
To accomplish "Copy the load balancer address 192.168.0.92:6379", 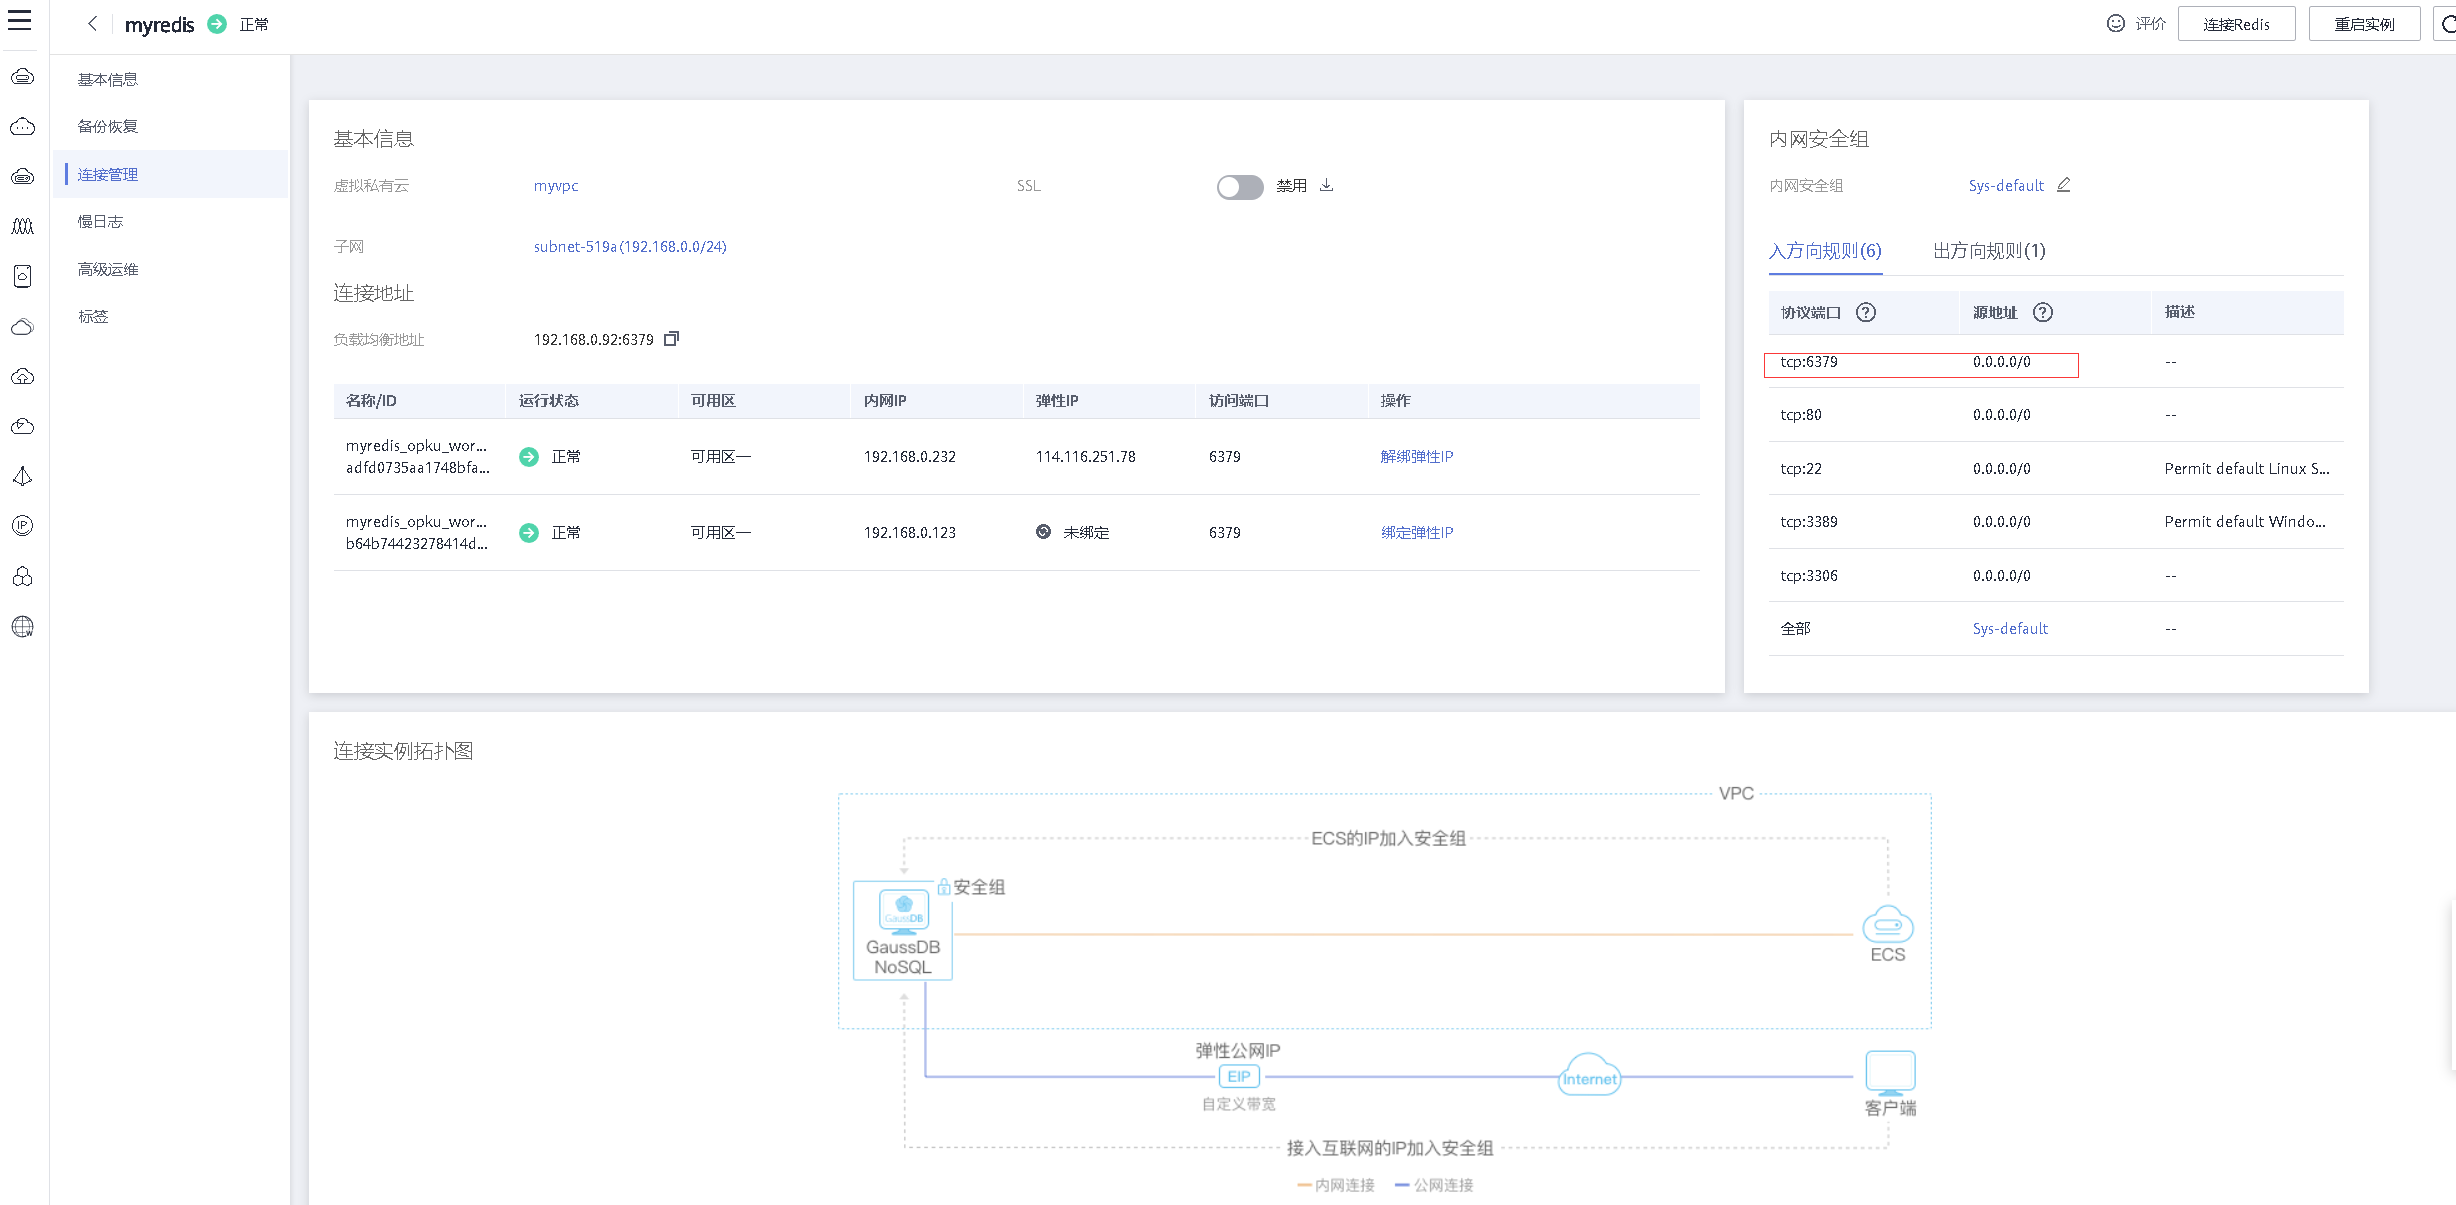I will pyautogui.click(x=671, y=339).
